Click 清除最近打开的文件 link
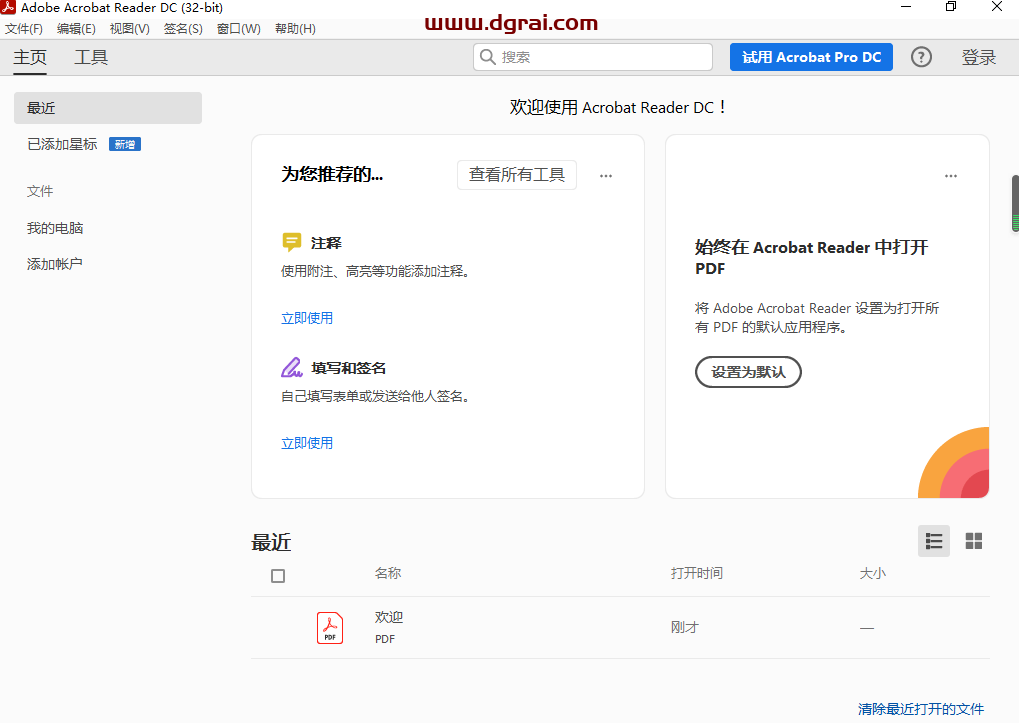The height and width of the screenshot is (723, 1019). [920, 709]
